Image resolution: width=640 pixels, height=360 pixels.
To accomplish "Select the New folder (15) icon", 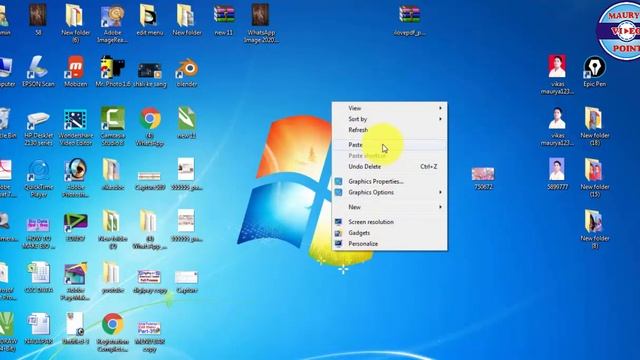I will tap(595, 178).
